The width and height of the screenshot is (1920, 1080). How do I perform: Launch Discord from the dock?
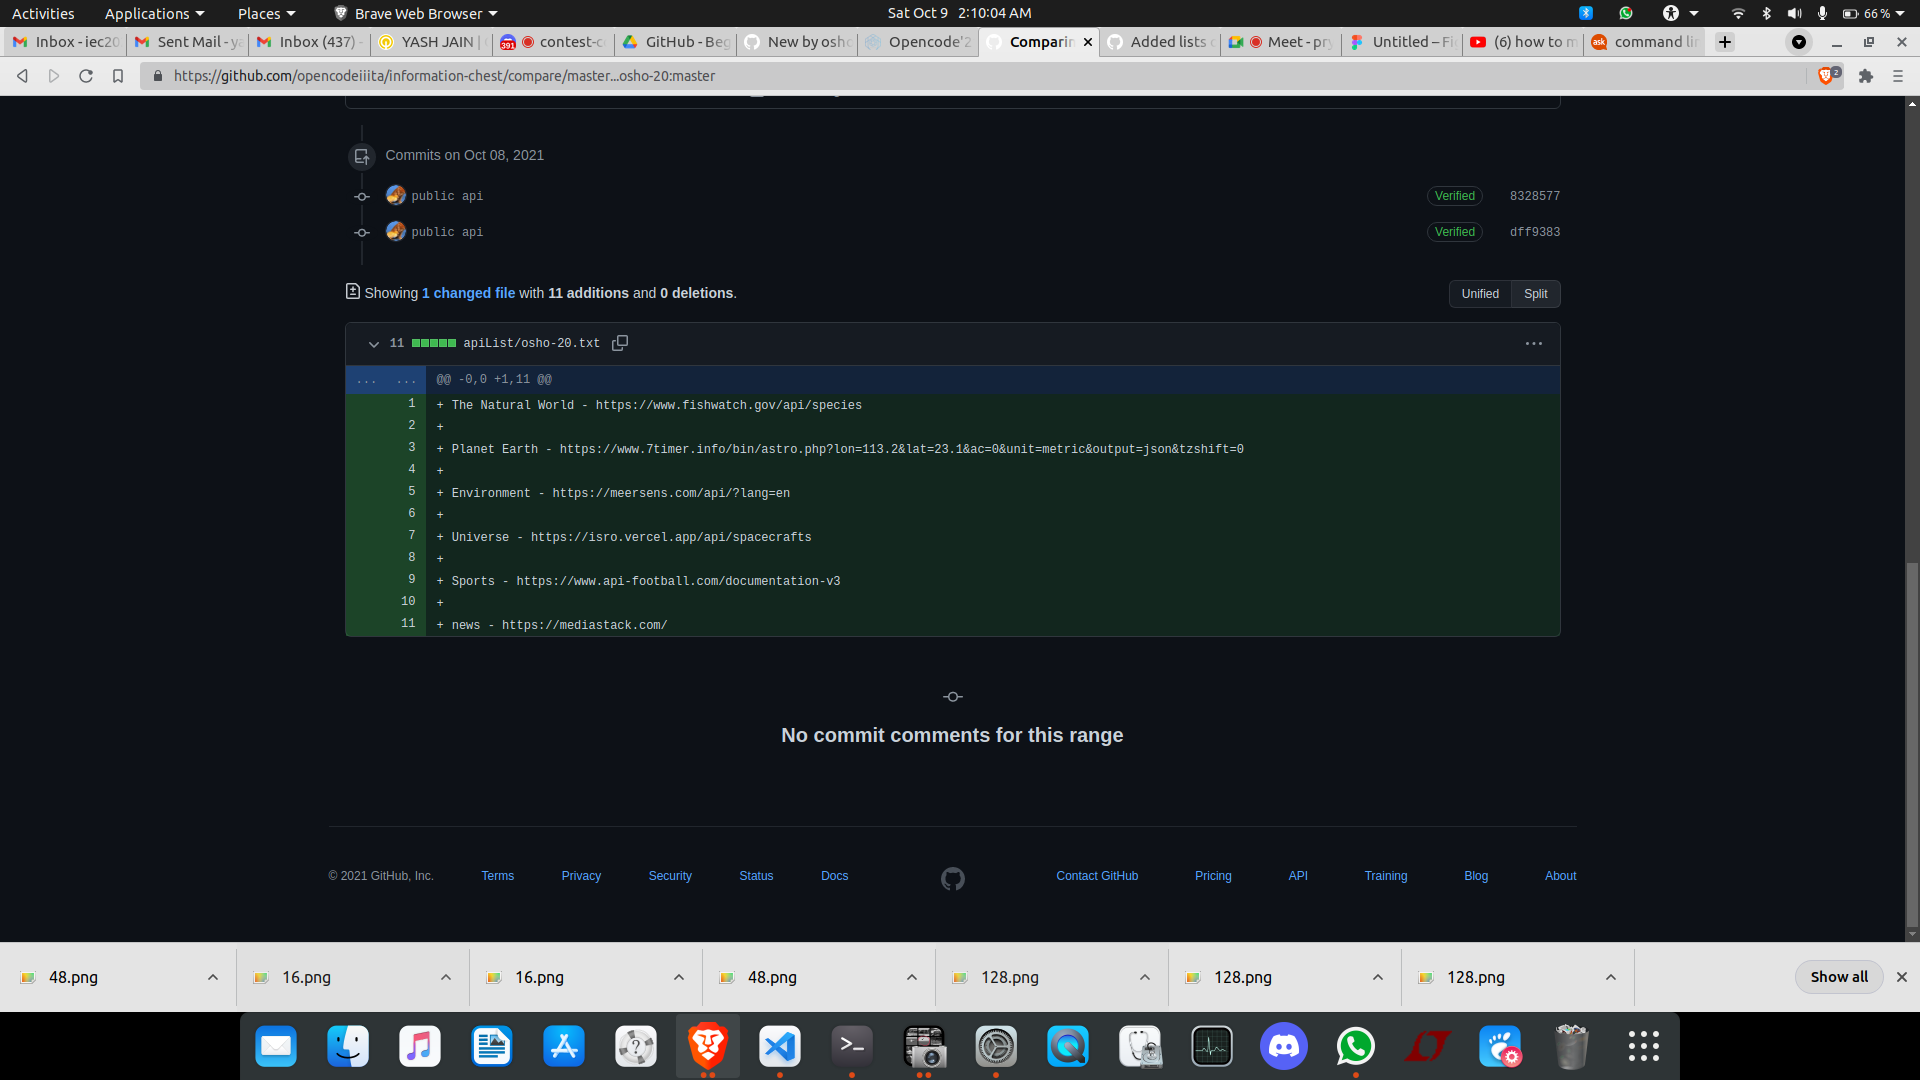[x=1283, y=1046]
